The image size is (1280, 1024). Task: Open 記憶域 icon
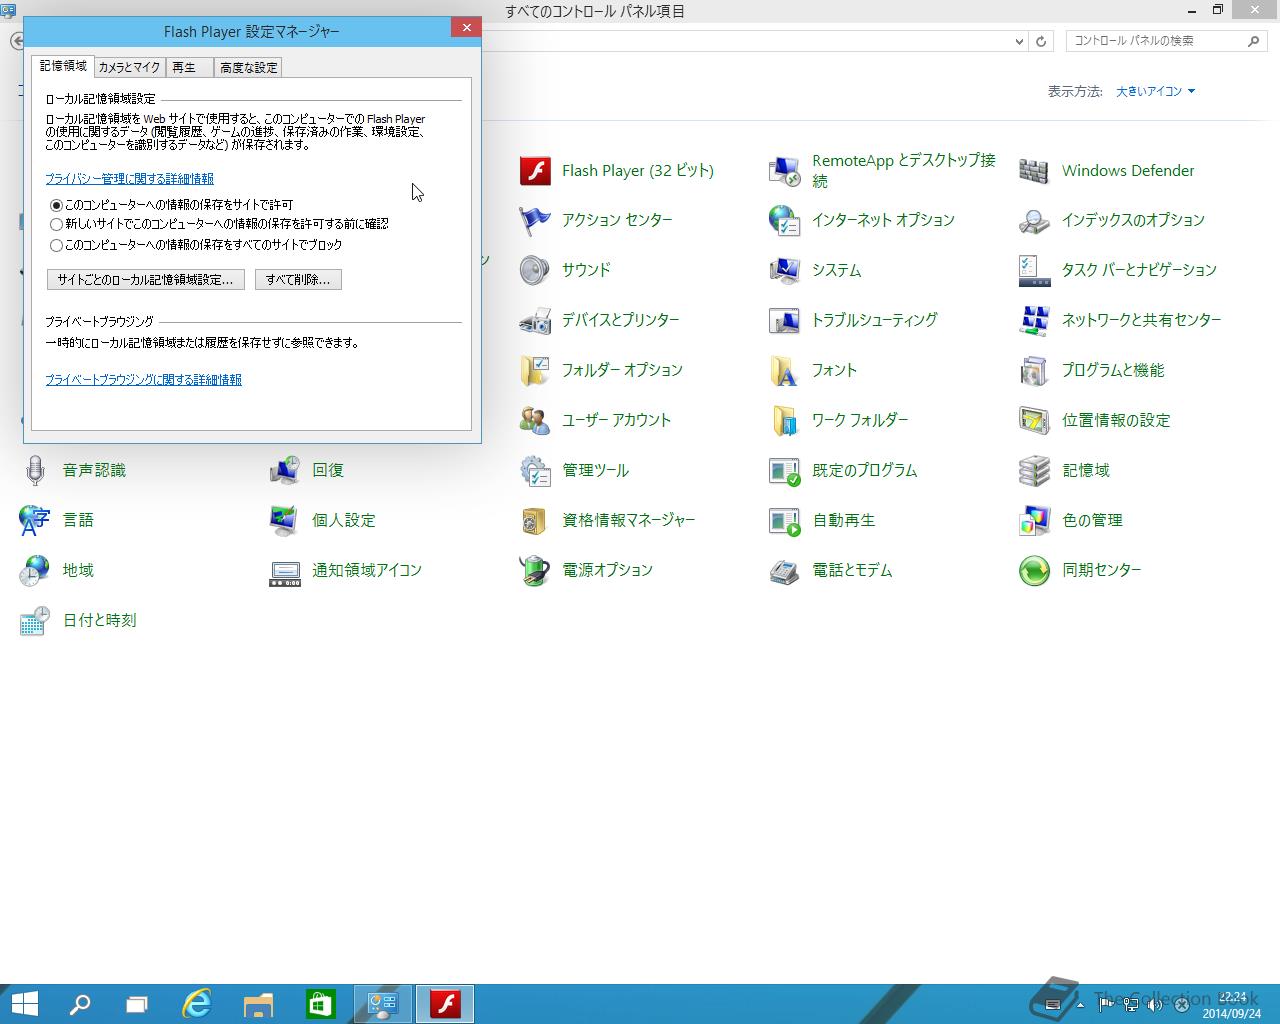coord(1035,471)
